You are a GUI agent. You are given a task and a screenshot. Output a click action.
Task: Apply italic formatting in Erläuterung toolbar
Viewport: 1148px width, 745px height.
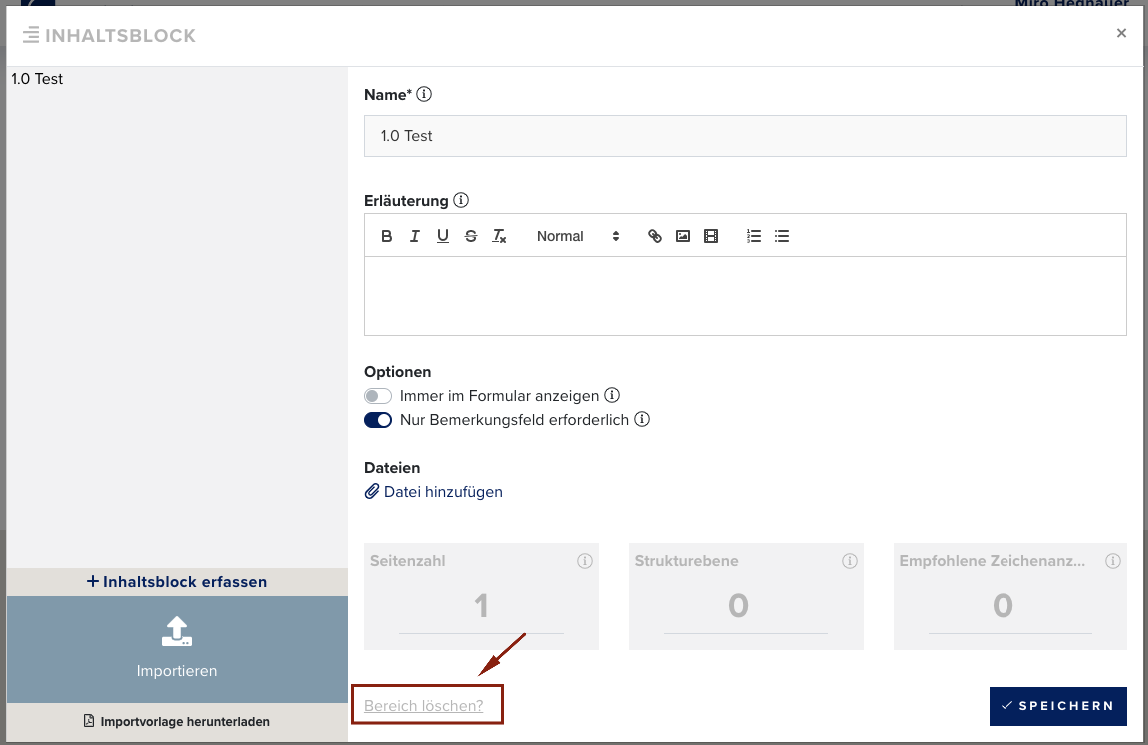point(414,236)
